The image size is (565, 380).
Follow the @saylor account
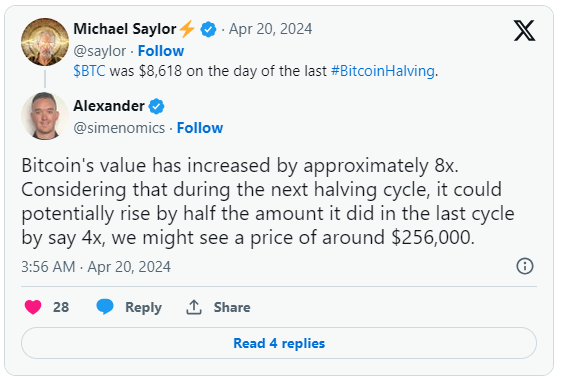(161, 51)
